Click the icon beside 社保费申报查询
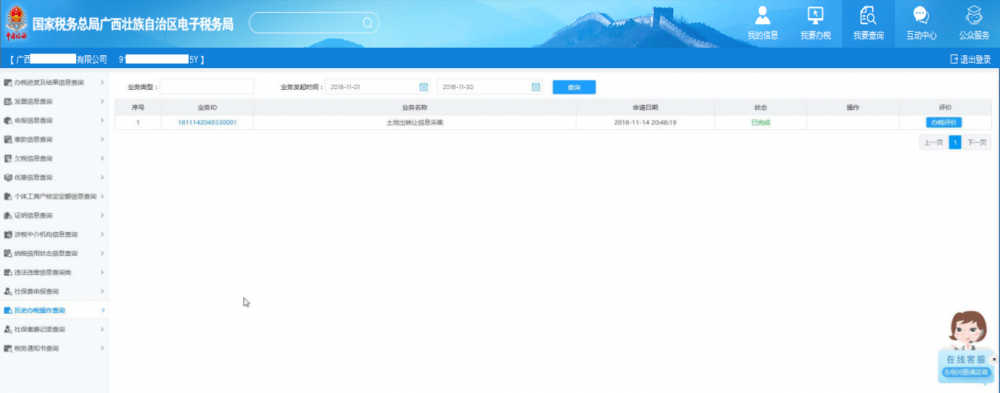Screen dimensions: 1000x393 (x=8, y=291)
